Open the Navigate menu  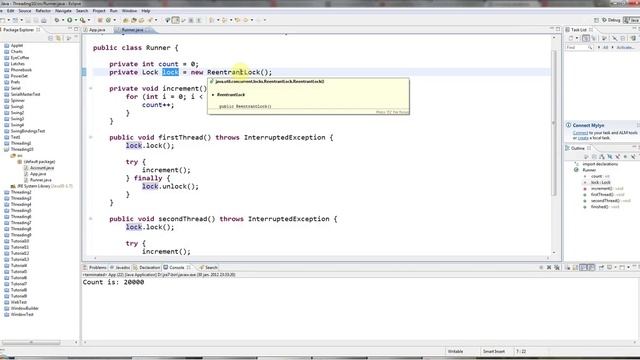[63, 11]
